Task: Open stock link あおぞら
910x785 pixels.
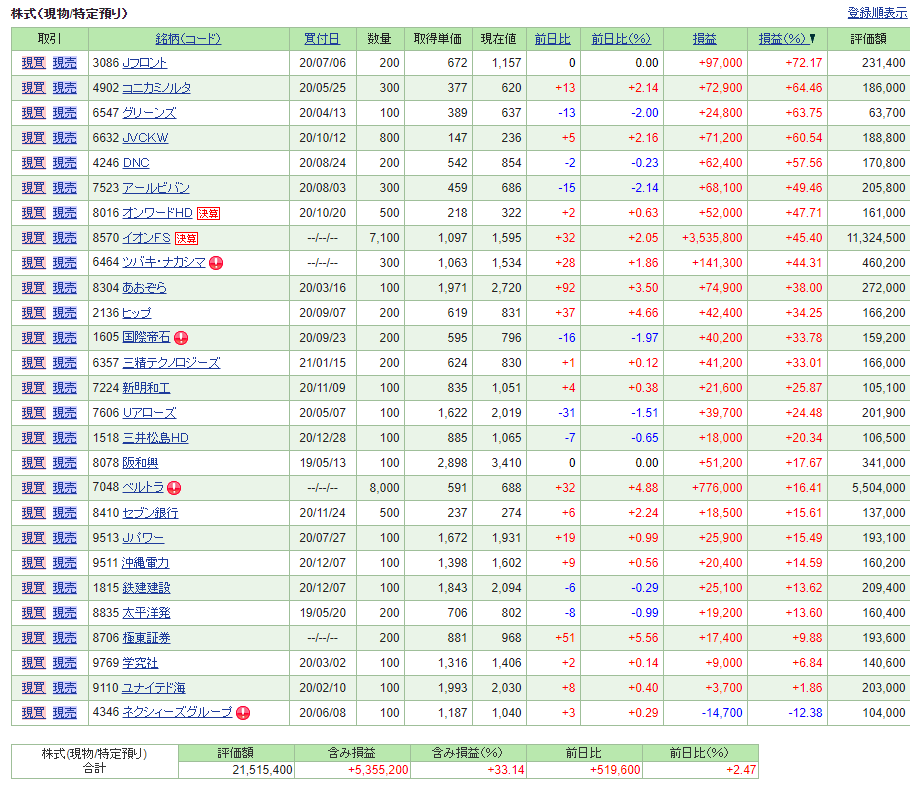Action: pyautogui.click(x=145, y=287)
